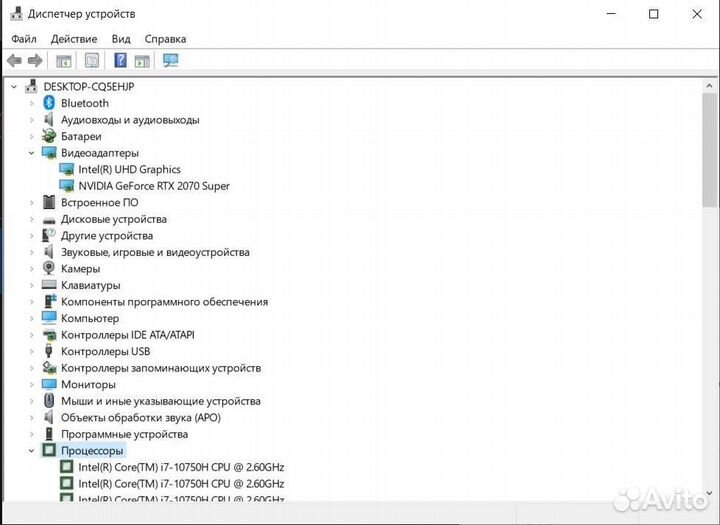This screenshot has width=720, height=525.
Task: Click the Дисковые устройства drive icon
Action: point(49,220)
